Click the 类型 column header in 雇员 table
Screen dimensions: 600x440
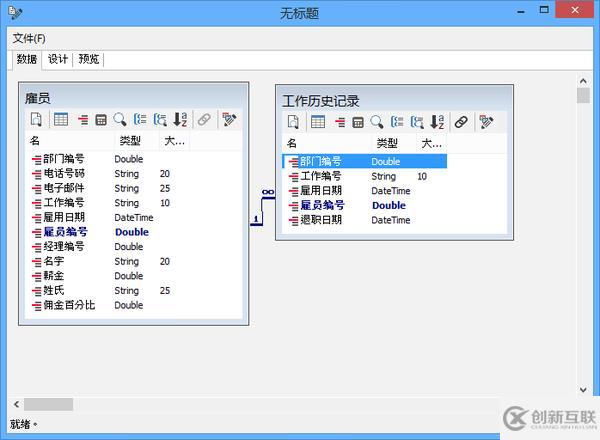tap(137, 141)
